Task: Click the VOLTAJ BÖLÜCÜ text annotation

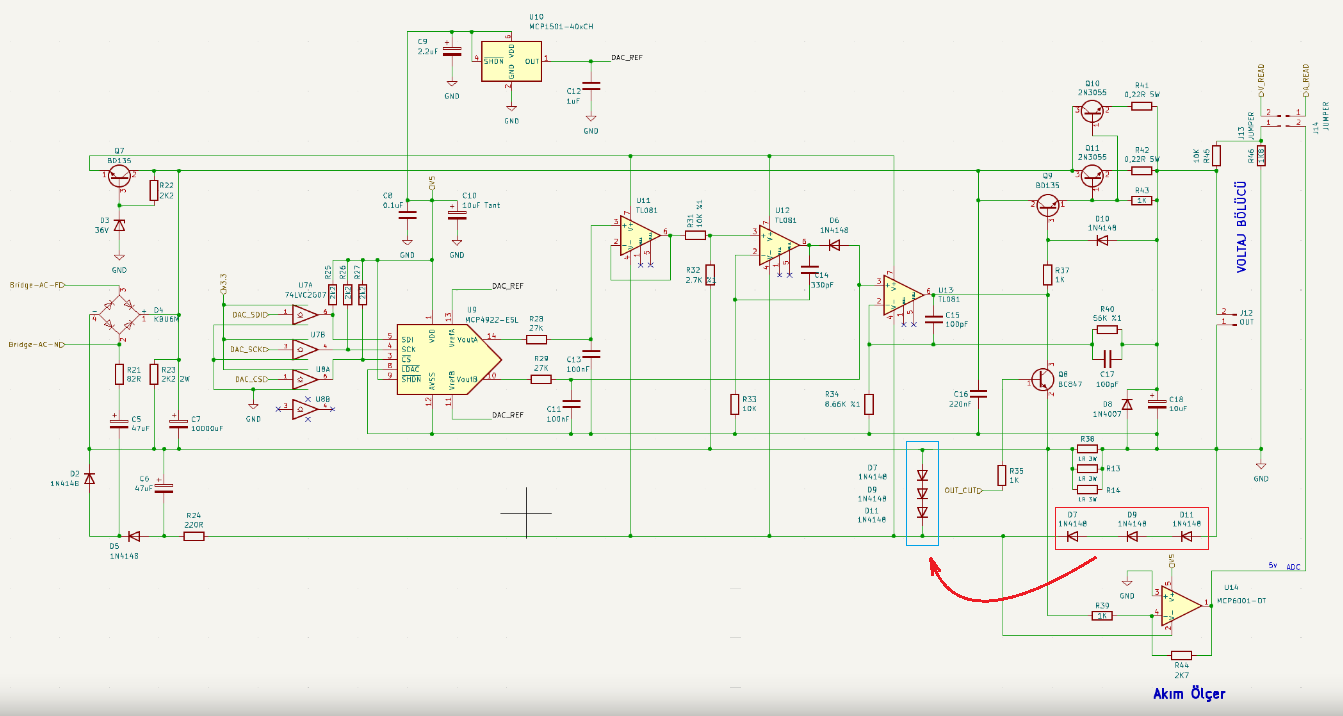Action: tap(1240, 227)
